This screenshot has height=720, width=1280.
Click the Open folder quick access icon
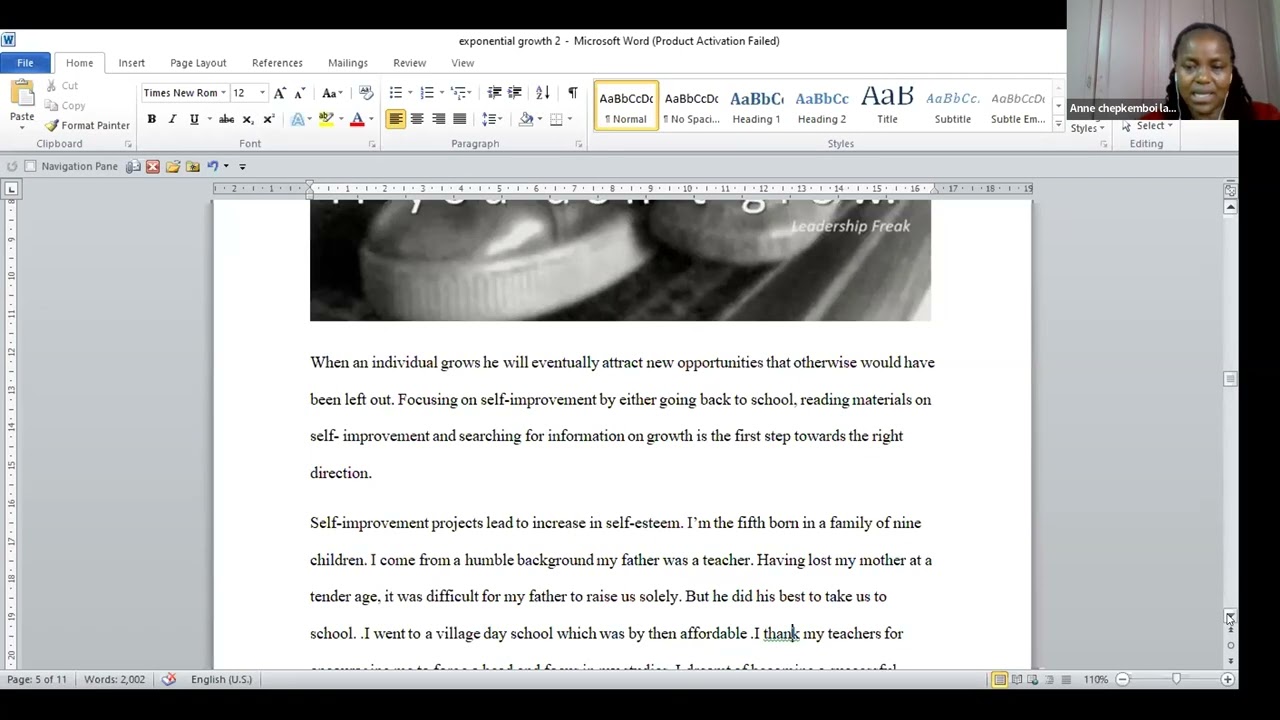173,166
